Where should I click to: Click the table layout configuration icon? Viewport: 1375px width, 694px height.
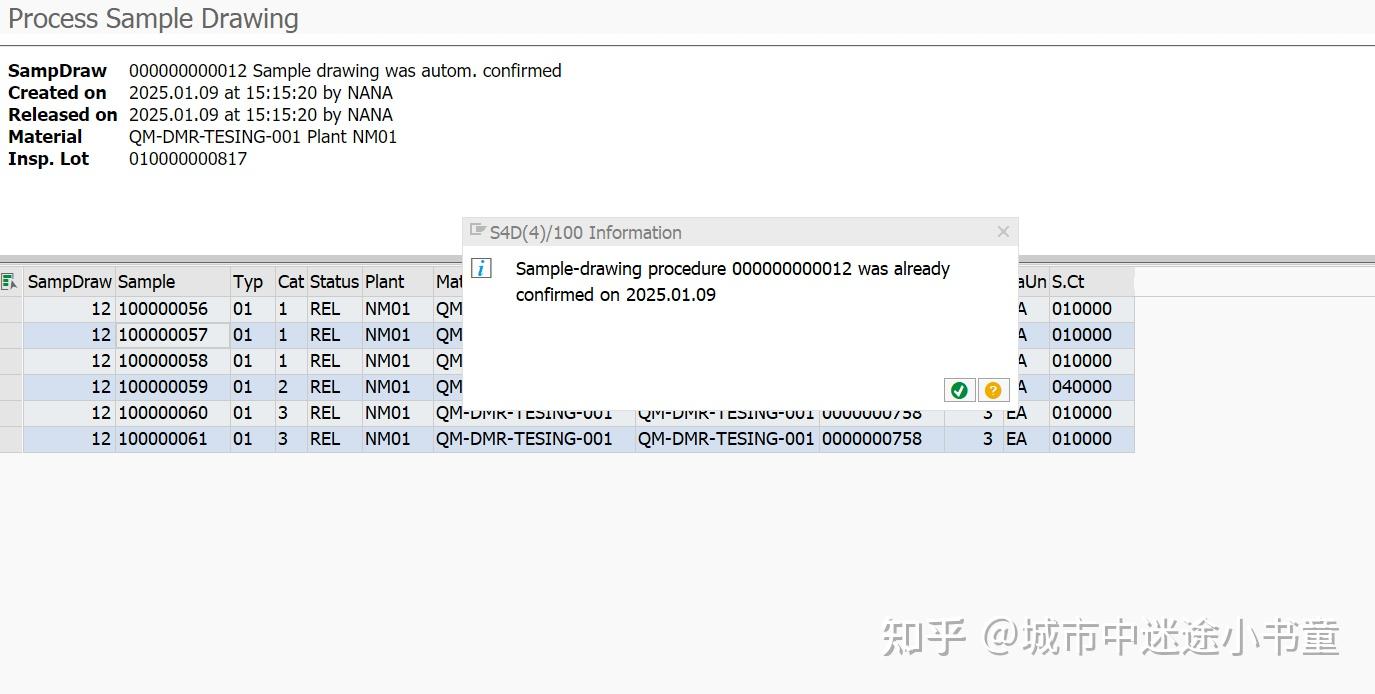(x=8, y=281)
